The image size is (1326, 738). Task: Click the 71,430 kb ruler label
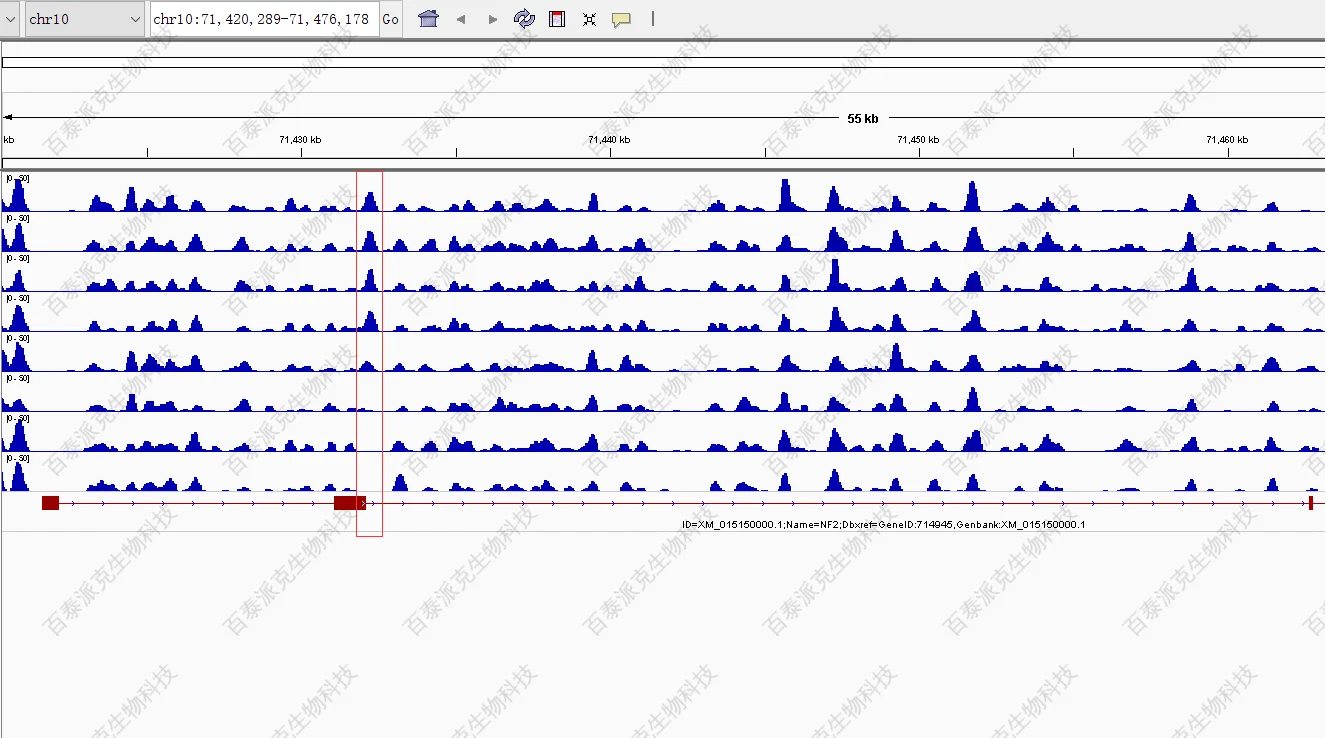click(301, 140)
